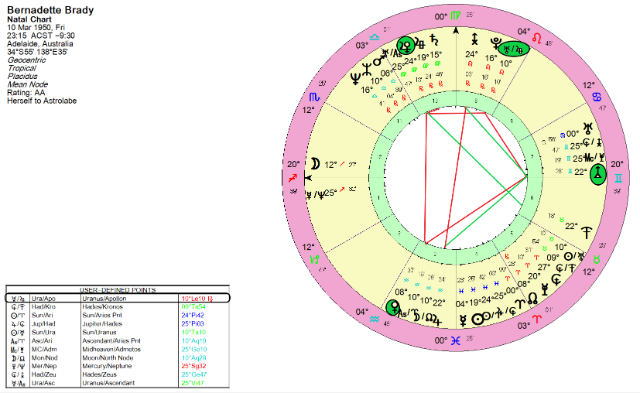Select the Gemini glyph on the descendant
640x393 pixels.
[619, 178]
